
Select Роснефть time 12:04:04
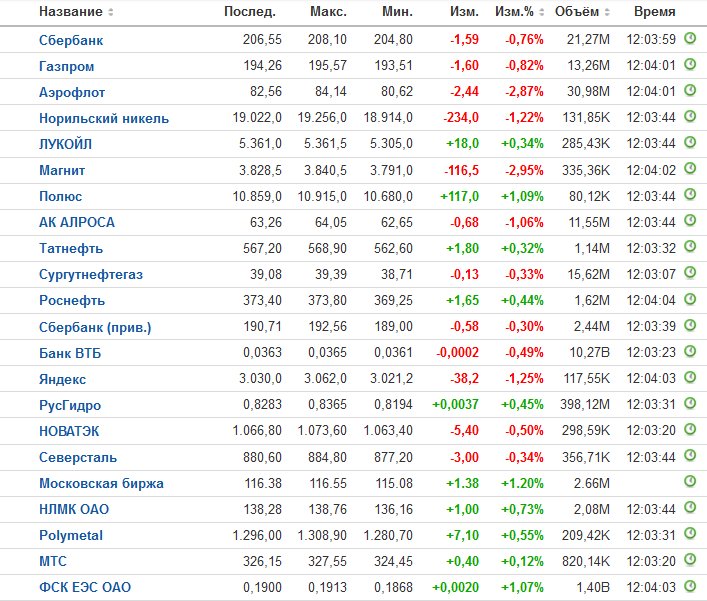[x=651, y=301]
